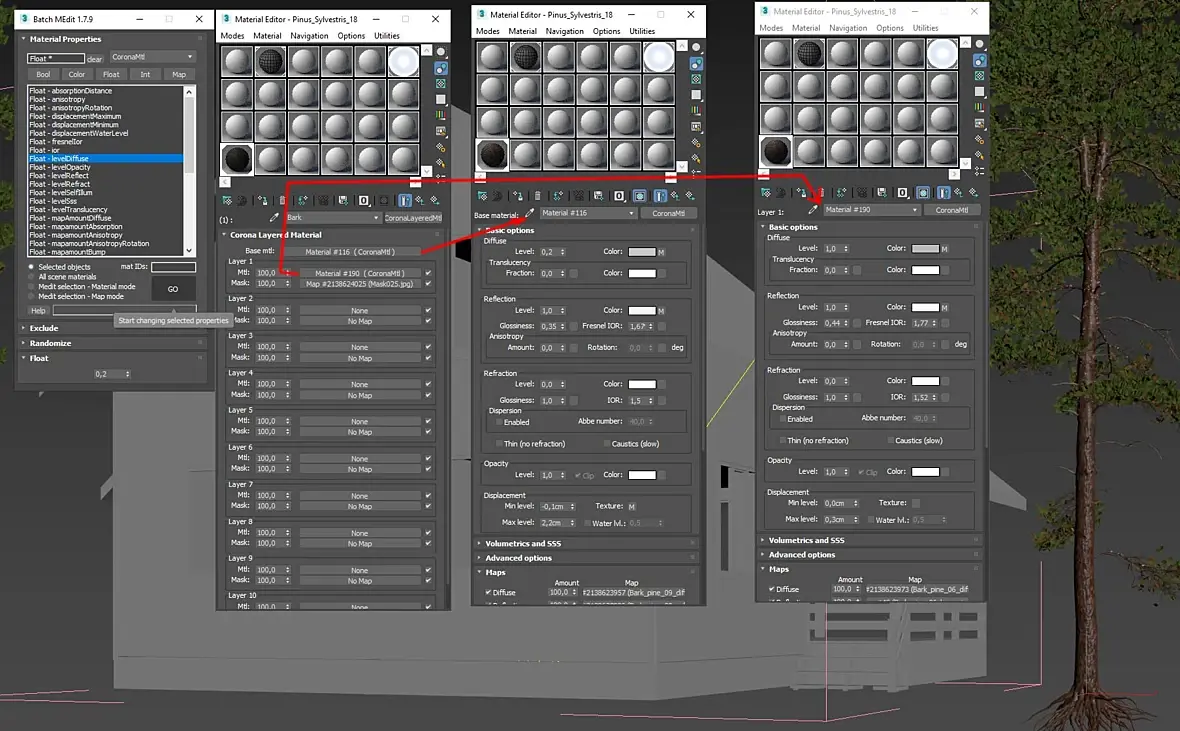
Task: Click Diffuse color swatch in middle editor
Action: tap(641, 251)
